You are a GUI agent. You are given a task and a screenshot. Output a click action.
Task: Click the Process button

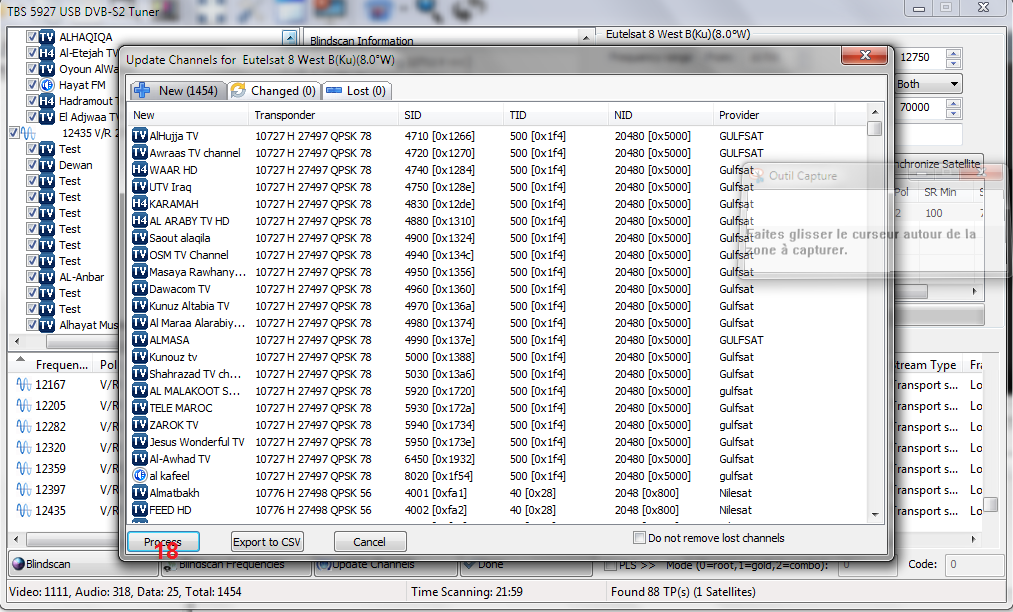(163, 542)
